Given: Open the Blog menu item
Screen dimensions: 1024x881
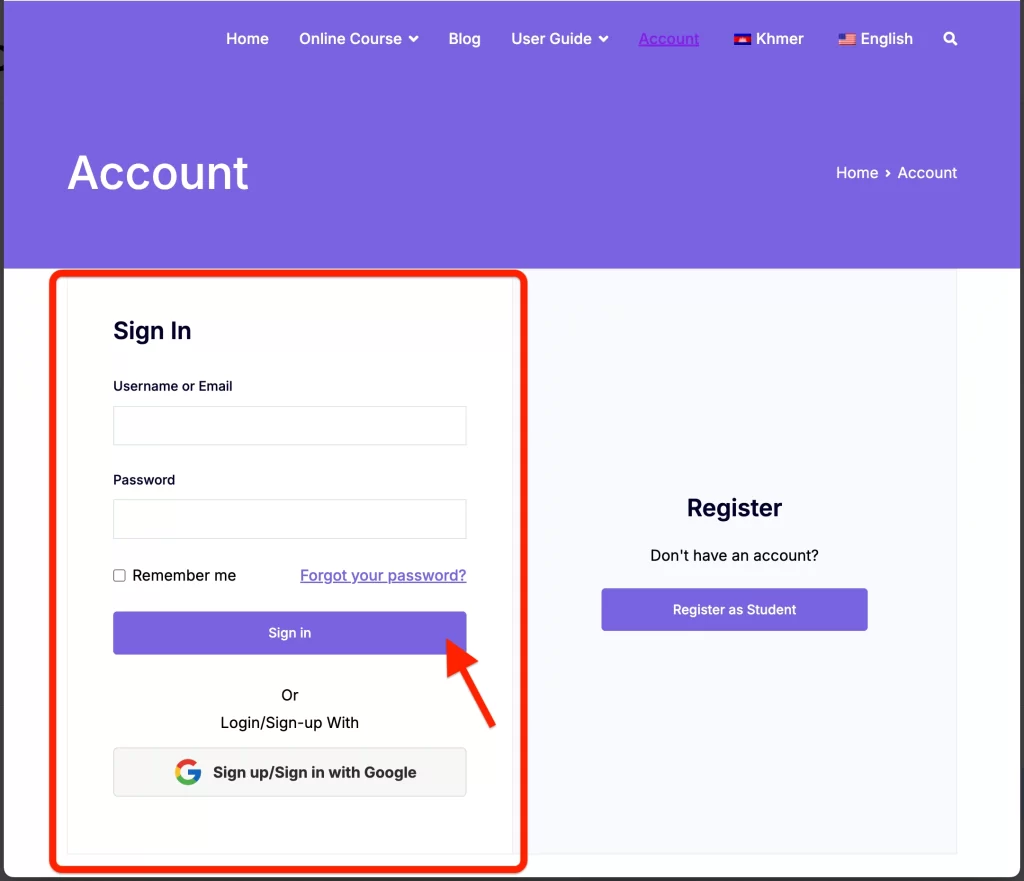Looking at the screenshot, I should (464, 39).
